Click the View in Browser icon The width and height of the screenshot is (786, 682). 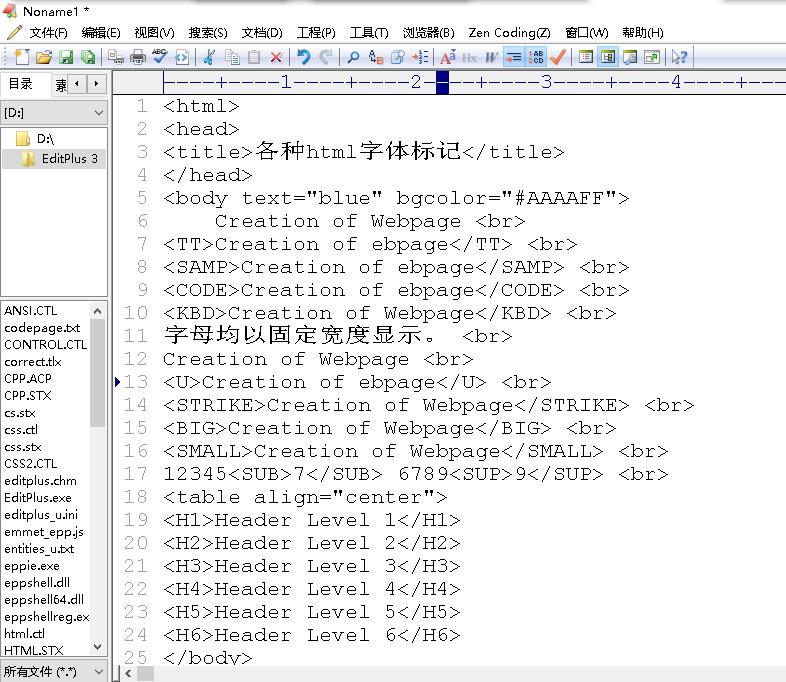click(x=182, y=57)
